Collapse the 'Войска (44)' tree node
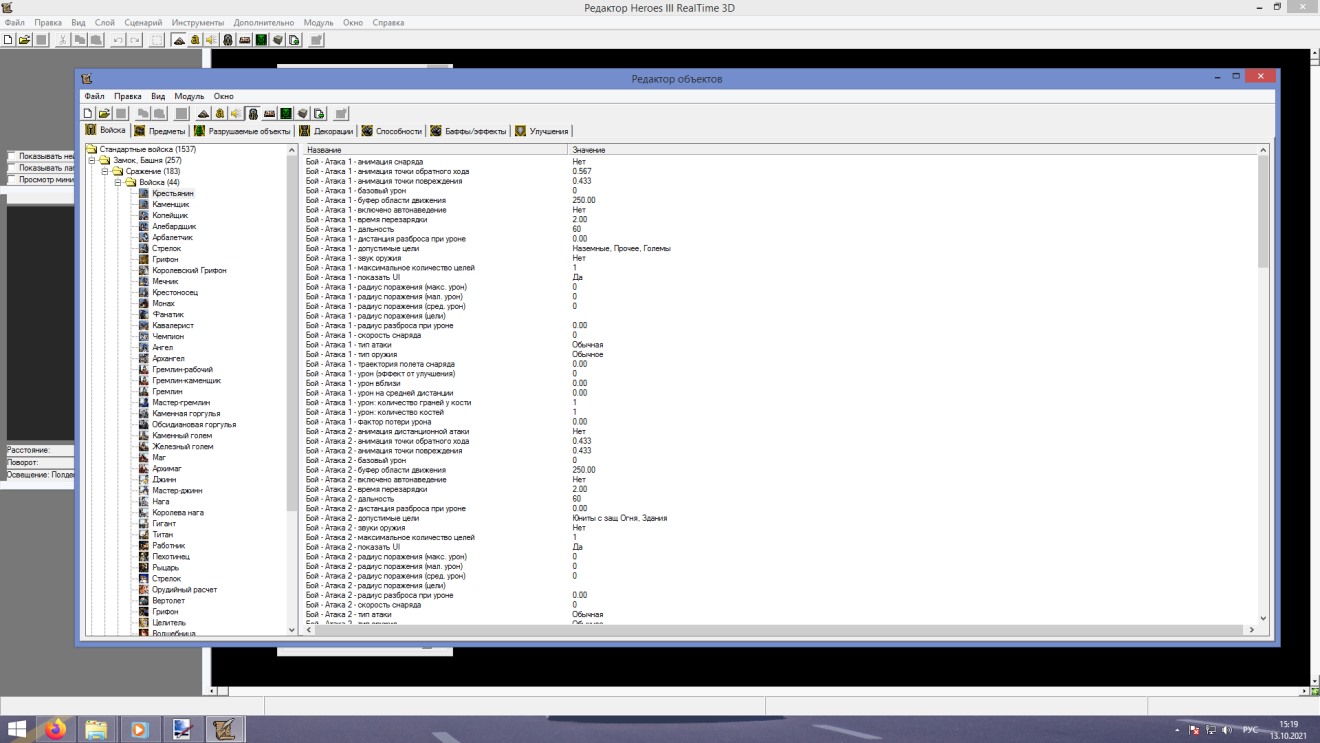 click(x=118, y=182)
